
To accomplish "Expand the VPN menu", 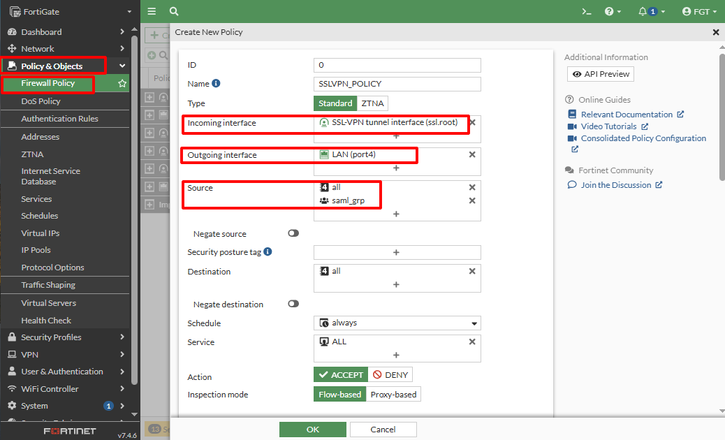I will tap(122, 354).
